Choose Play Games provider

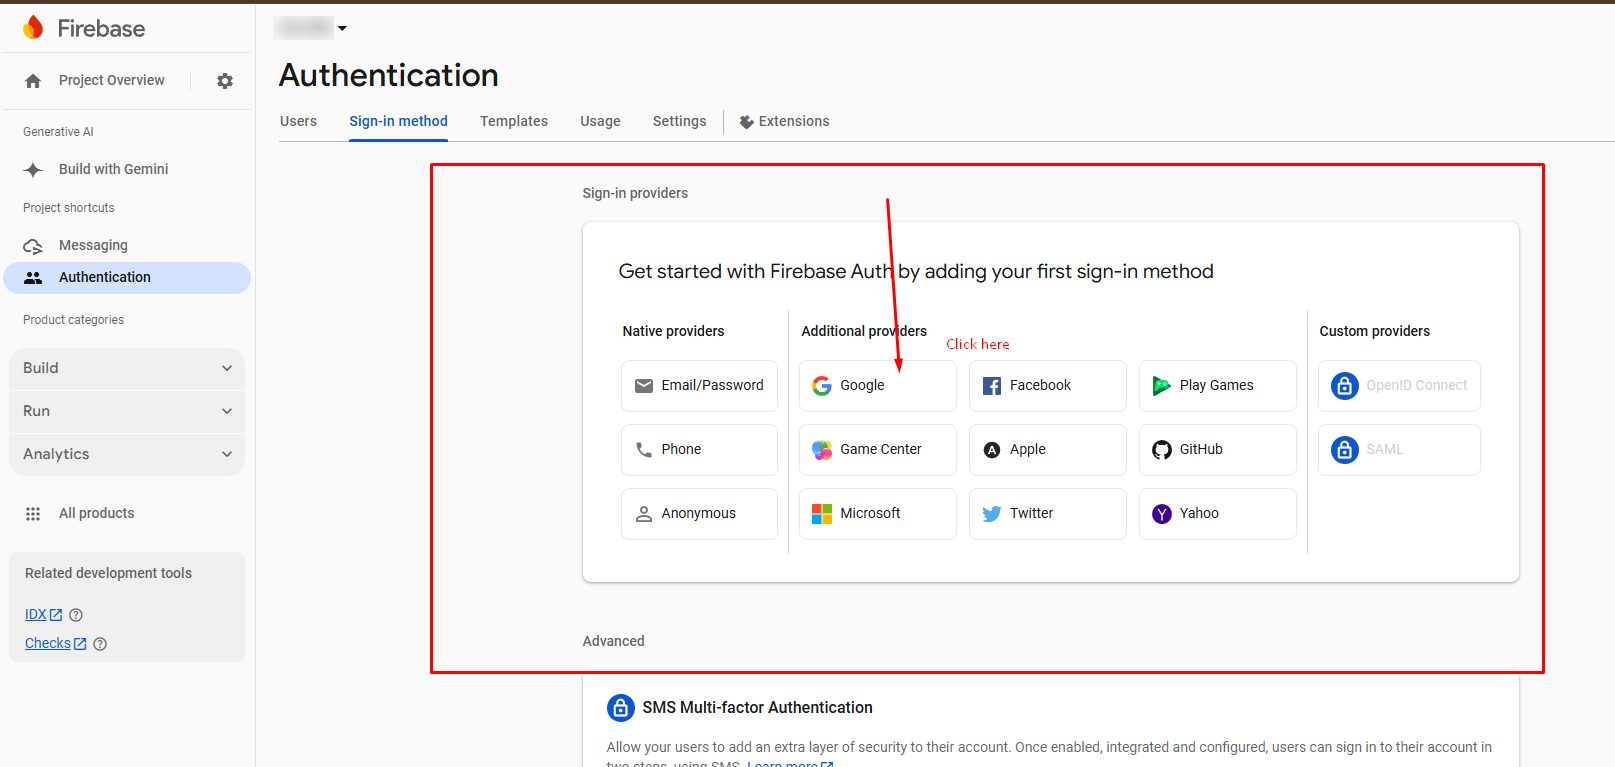(1217, 386)
